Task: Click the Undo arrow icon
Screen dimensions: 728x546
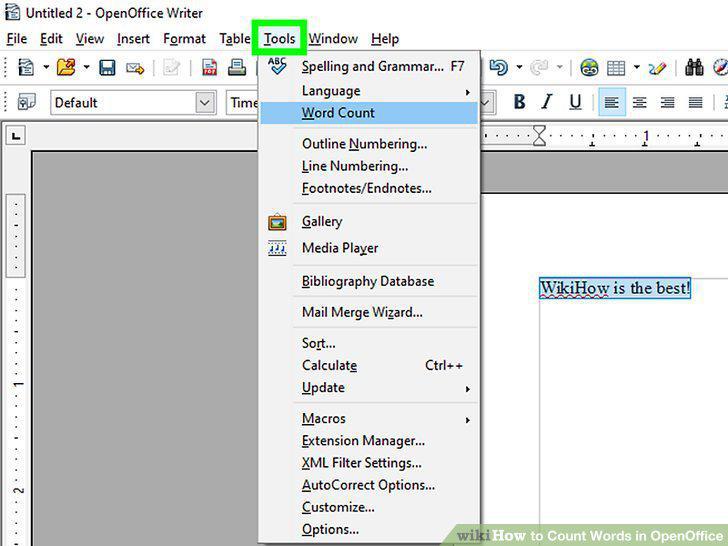Action: coord(499,68)
